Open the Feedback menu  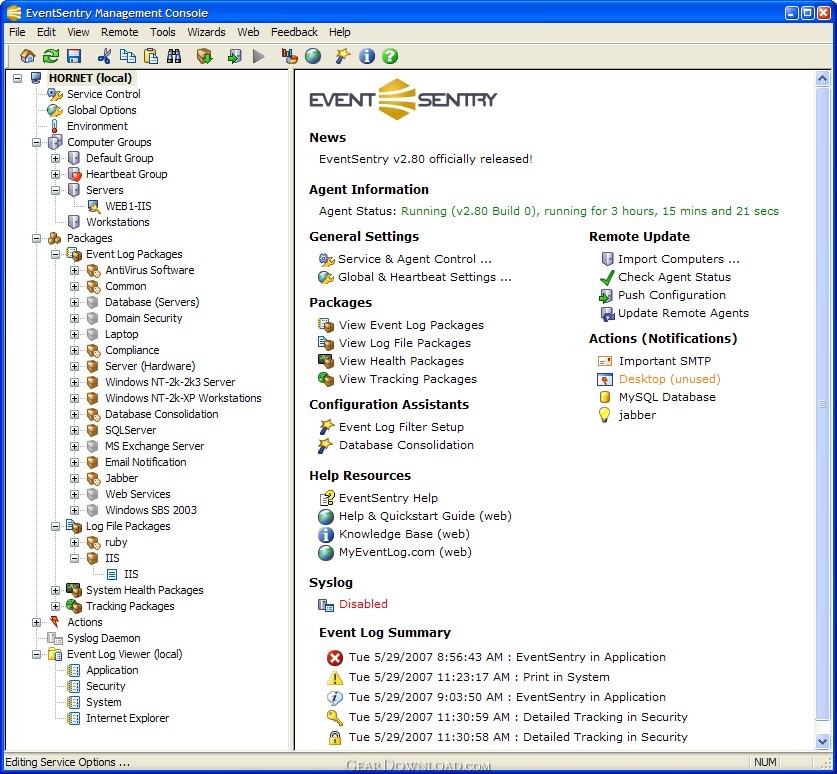coord(294,32)
